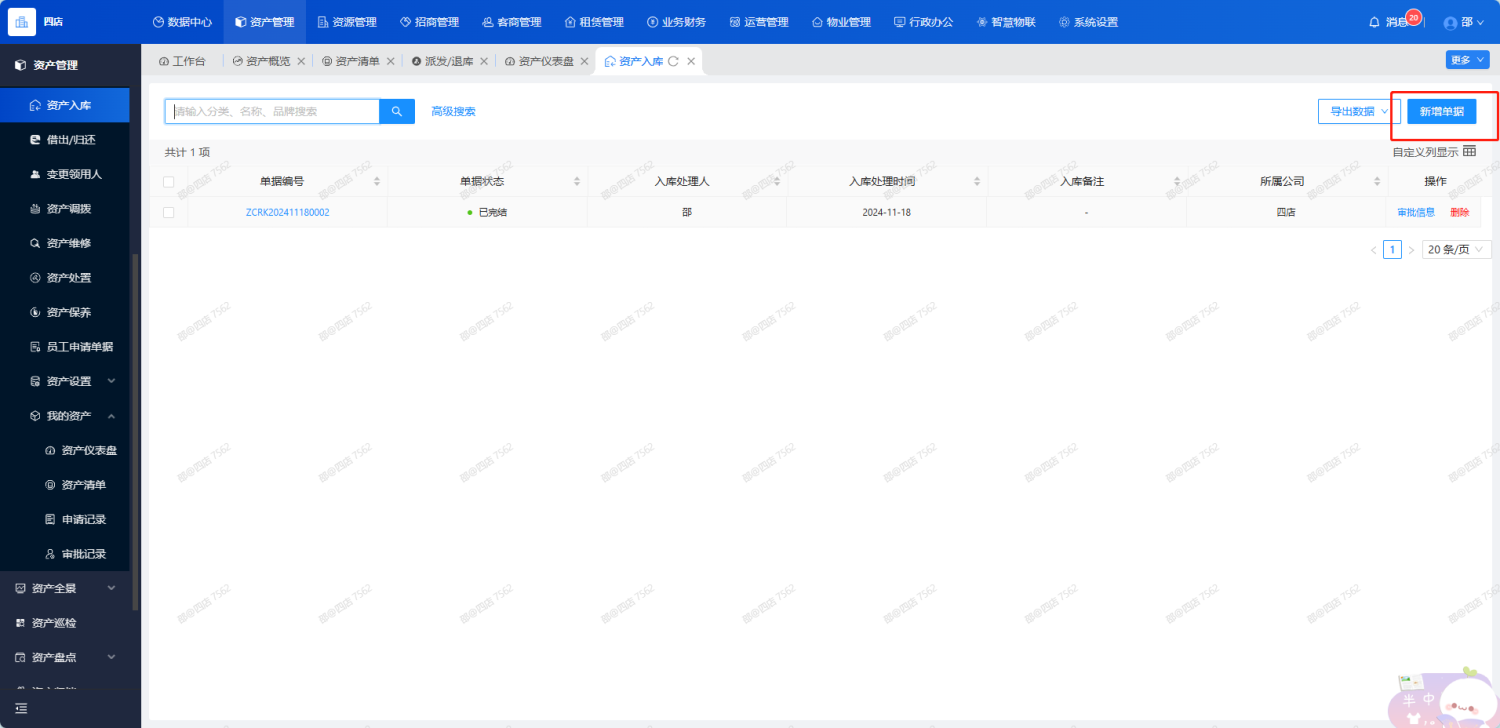Viewport: 1500px width, 728px height.
Task: Open 业务财务 top menu
Action: click(x=676, y=22)
